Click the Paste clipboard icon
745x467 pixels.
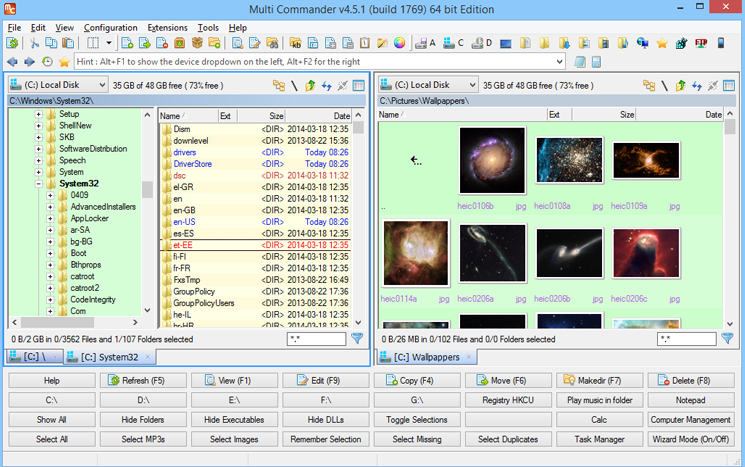(x=68, y=43)
